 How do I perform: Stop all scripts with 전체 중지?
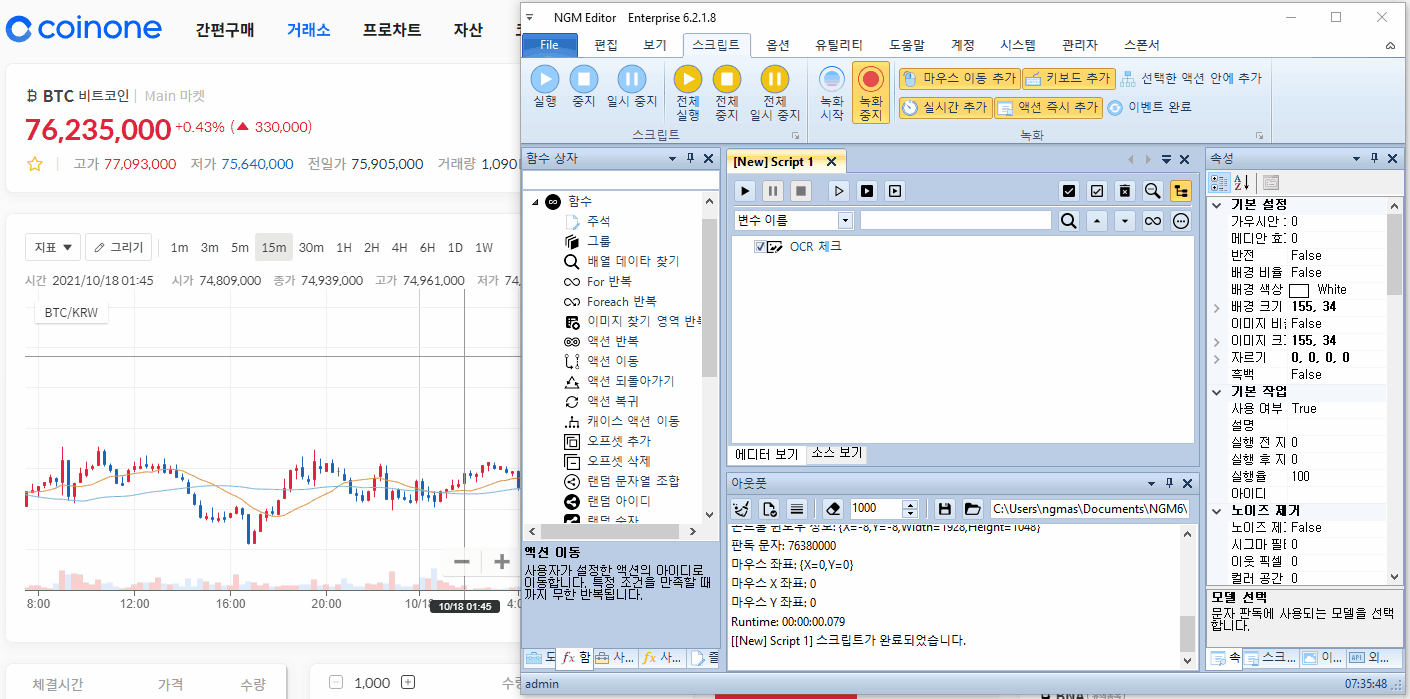[x=727, y=92]
